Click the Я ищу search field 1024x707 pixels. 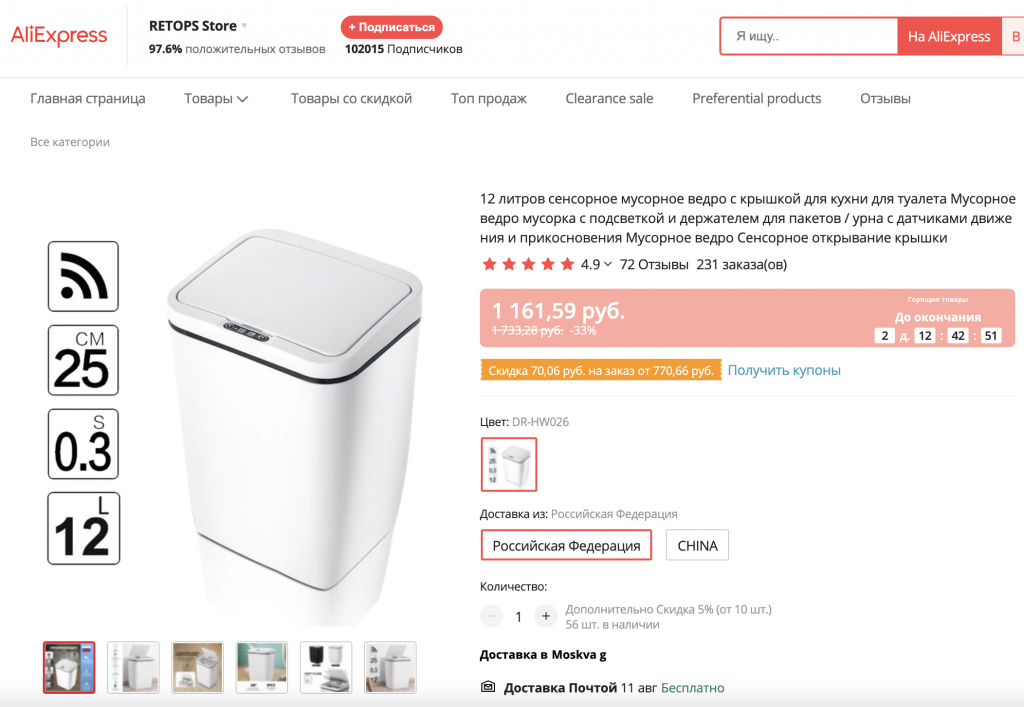tap(808, 37)
